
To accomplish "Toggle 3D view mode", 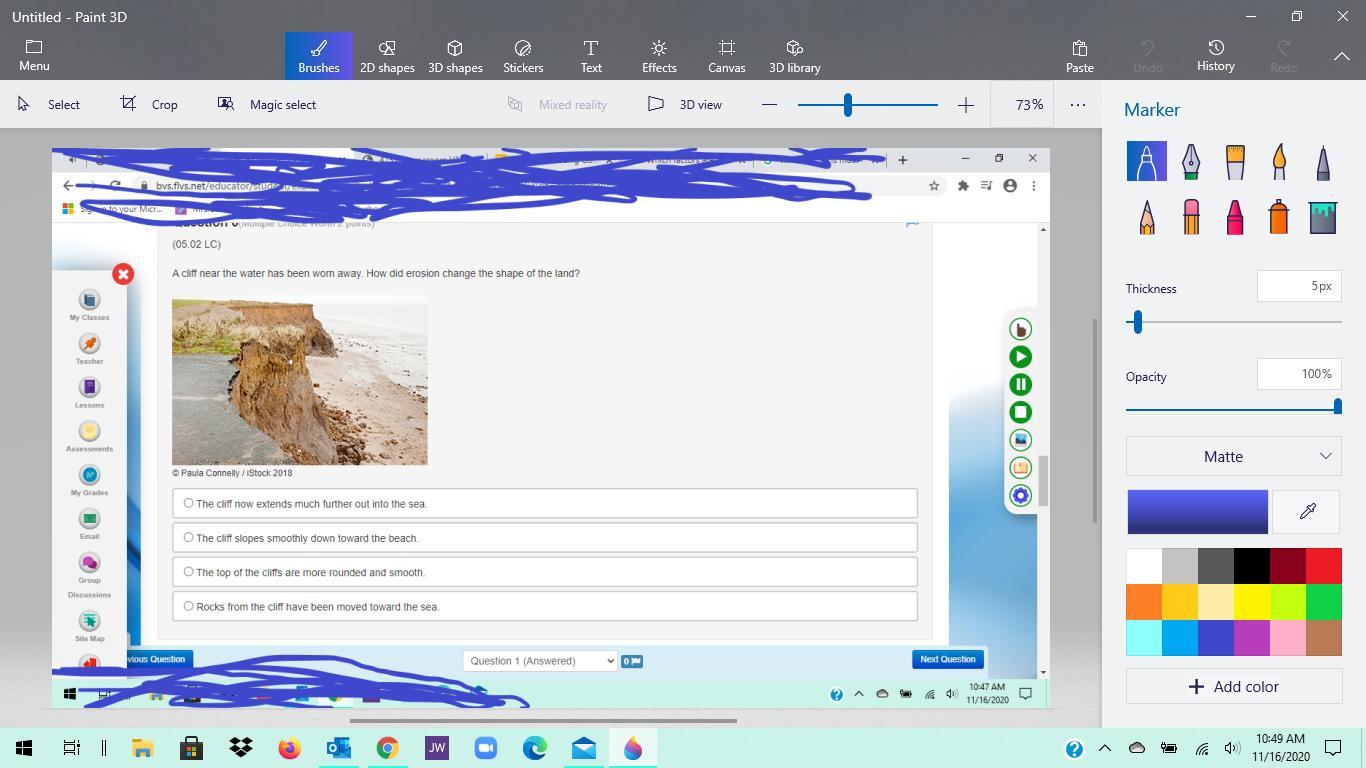I will pos(685,104).
